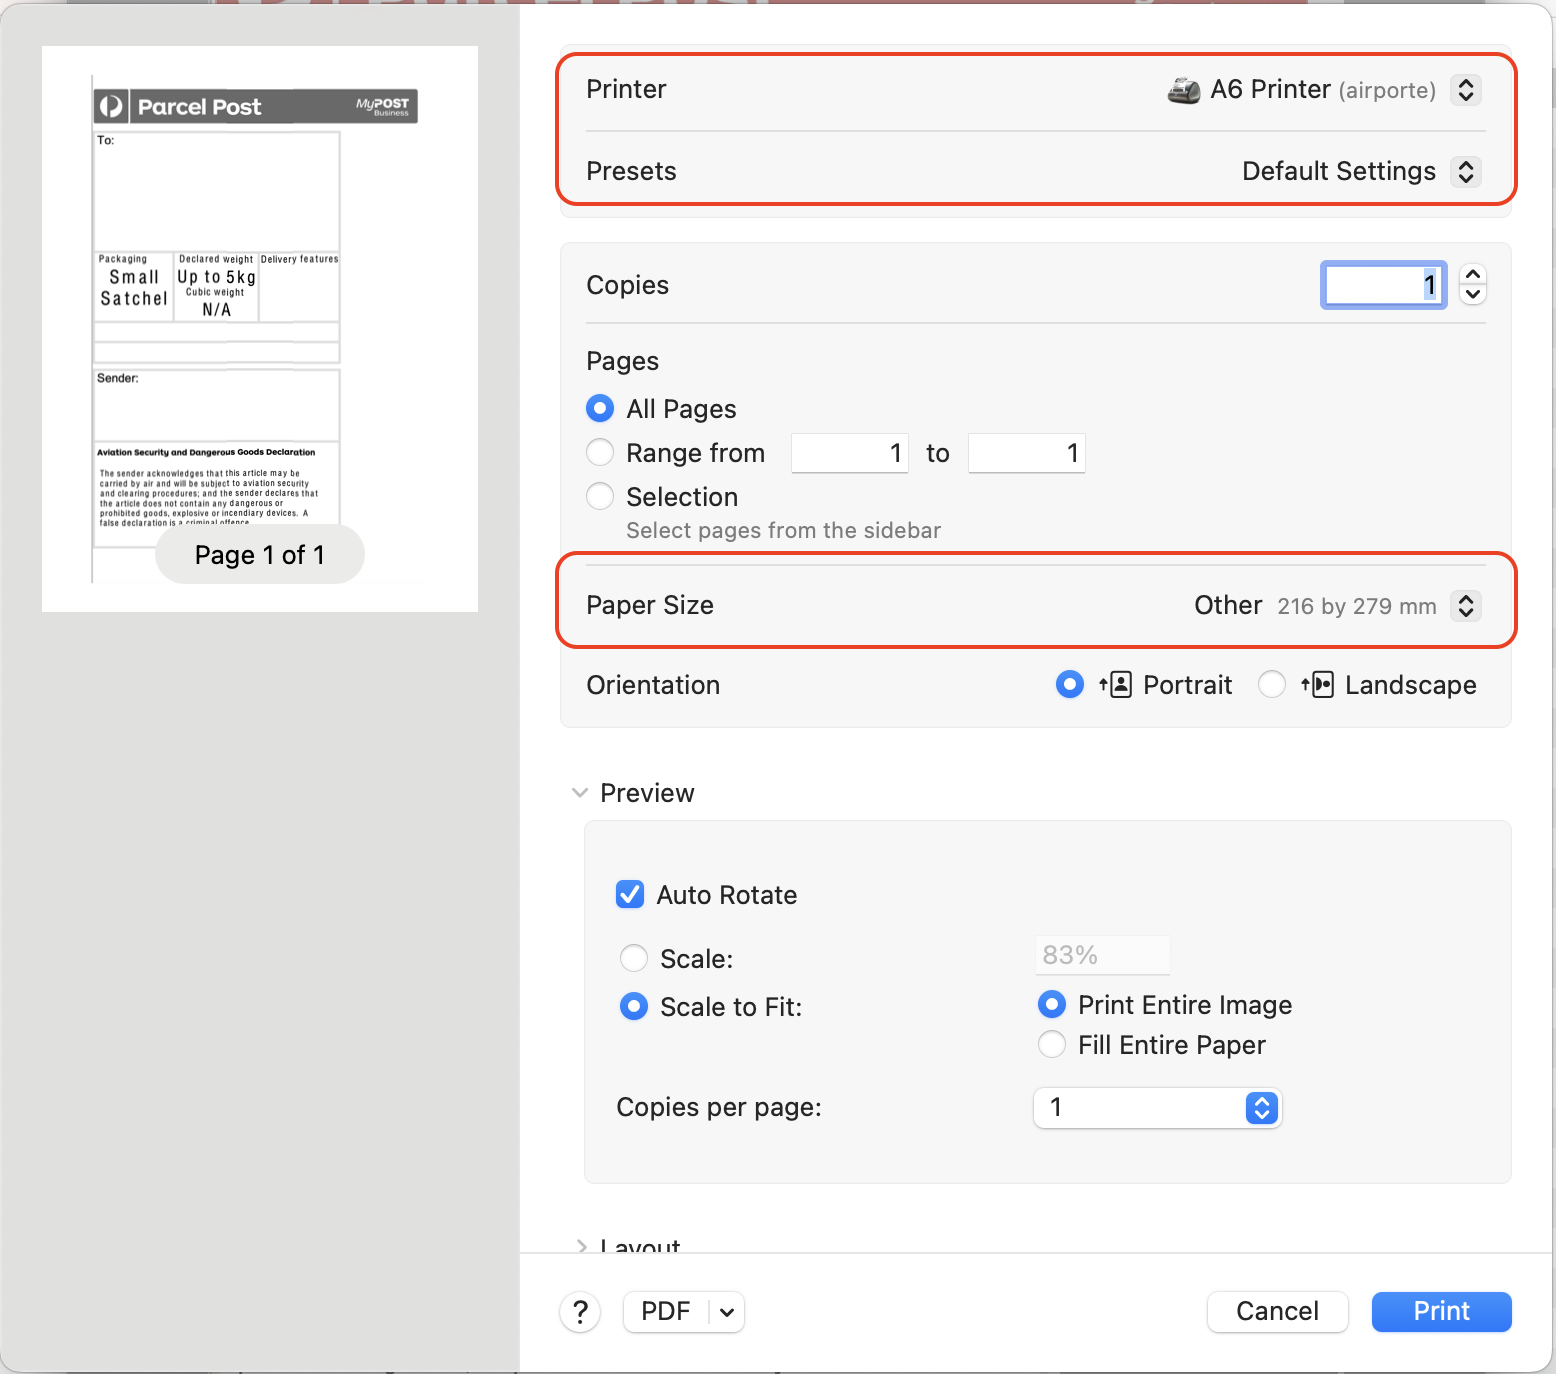Collapse the Preview section

tap(580, 793)
